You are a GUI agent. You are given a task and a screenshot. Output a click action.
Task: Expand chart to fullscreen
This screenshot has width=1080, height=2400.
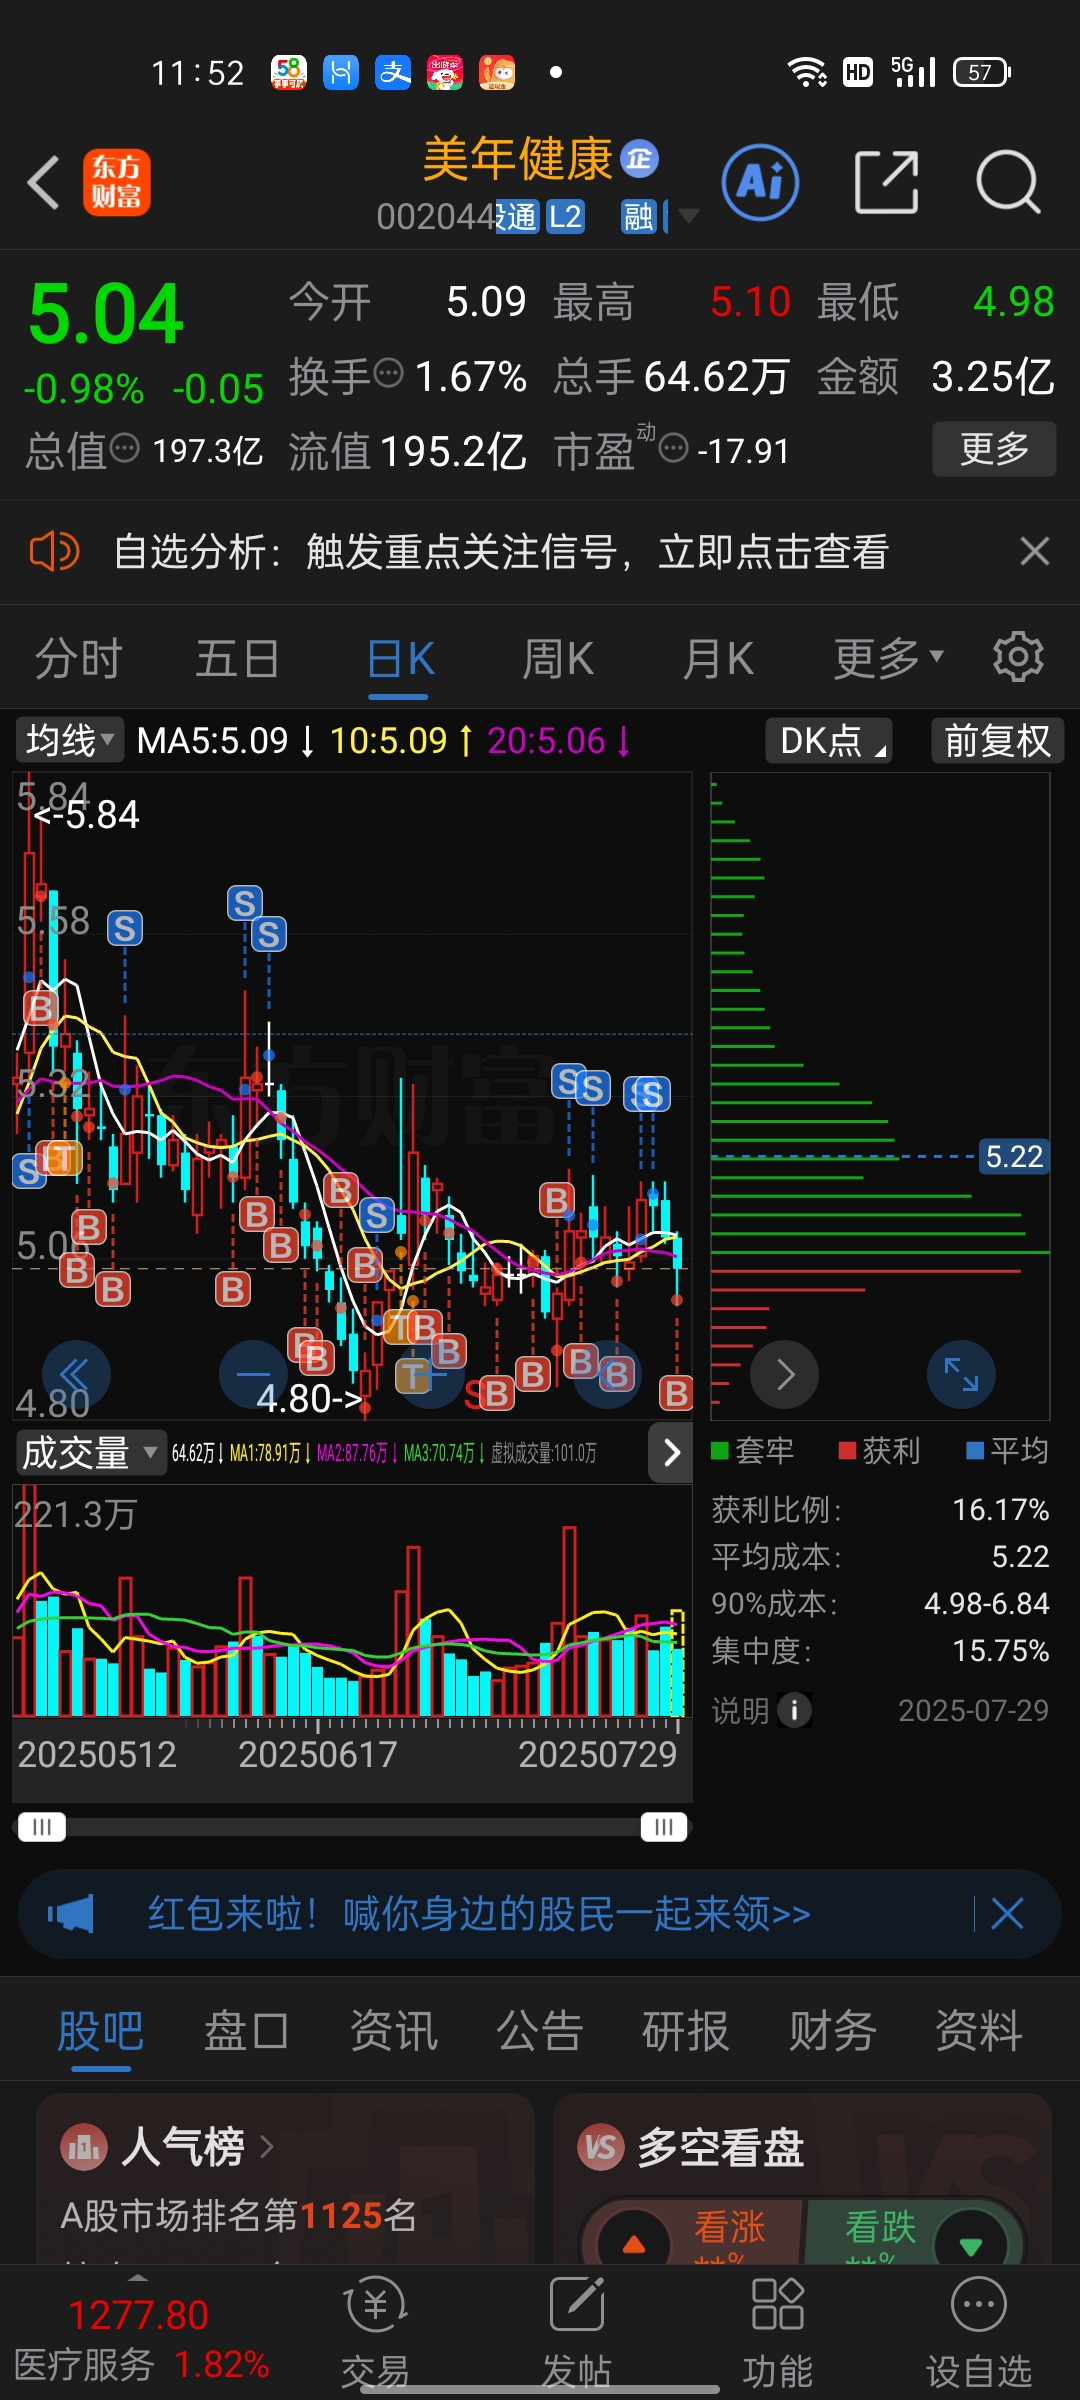pyautogui.click(x=962, y=1375)
